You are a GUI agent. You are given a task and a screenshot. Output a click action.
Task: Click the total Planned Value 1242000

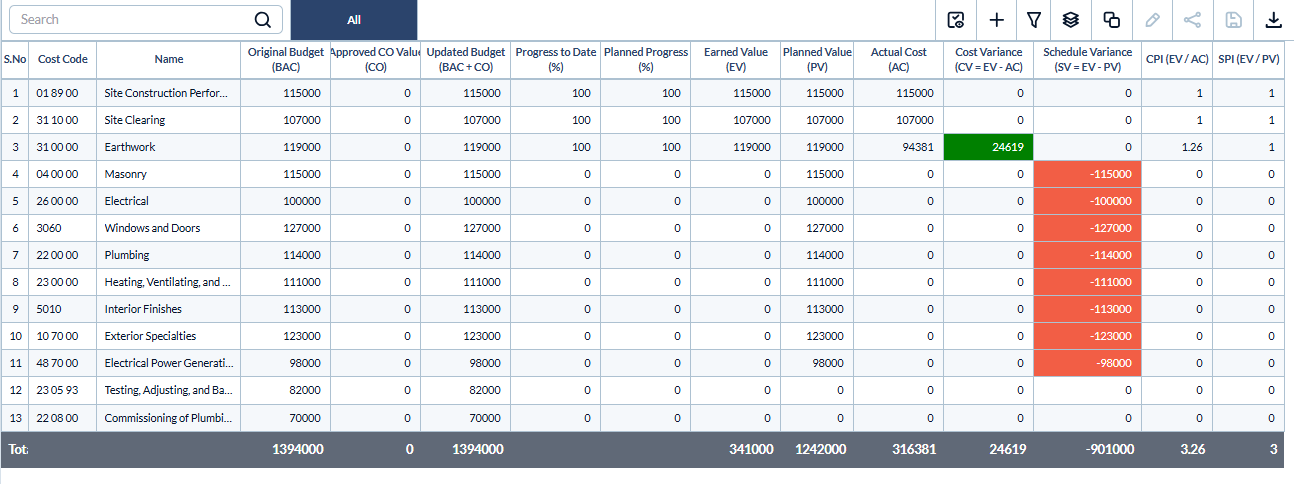(823, 450)
